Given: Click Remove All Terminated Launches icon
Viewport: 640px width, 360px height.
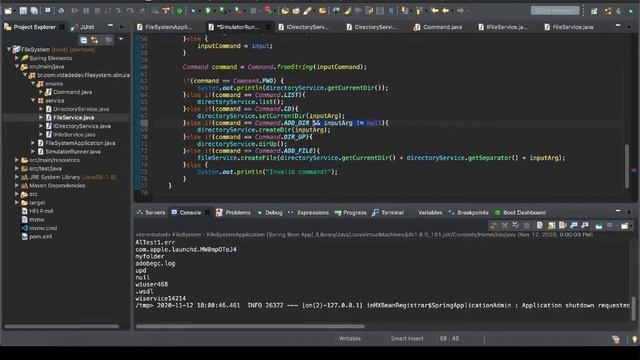Looking at the screenshot, I should (515, 225).
